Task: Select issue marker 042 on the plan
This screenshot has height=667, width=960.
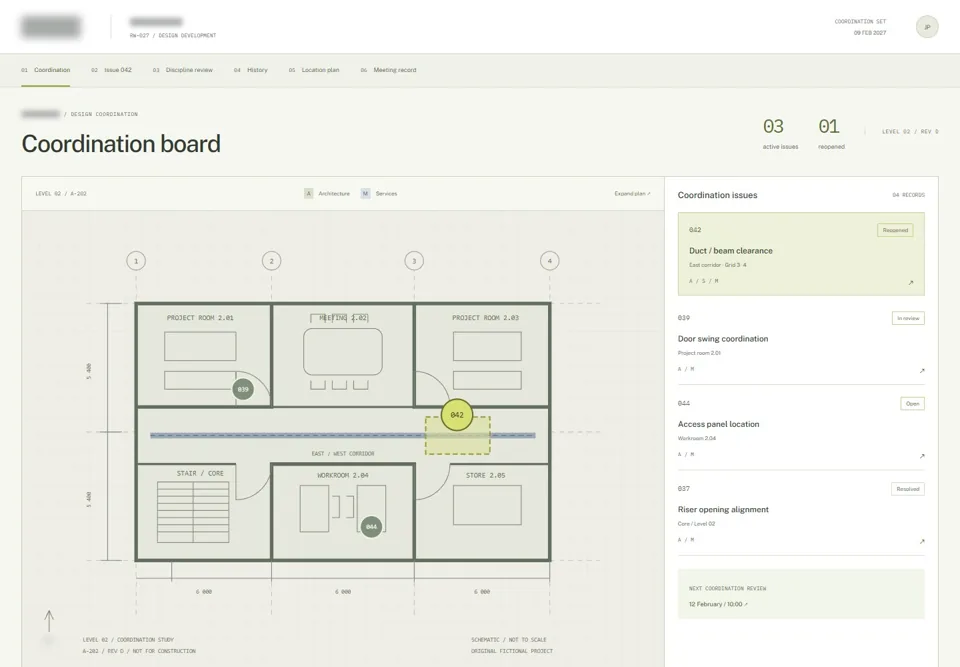Action: (457, 415)
